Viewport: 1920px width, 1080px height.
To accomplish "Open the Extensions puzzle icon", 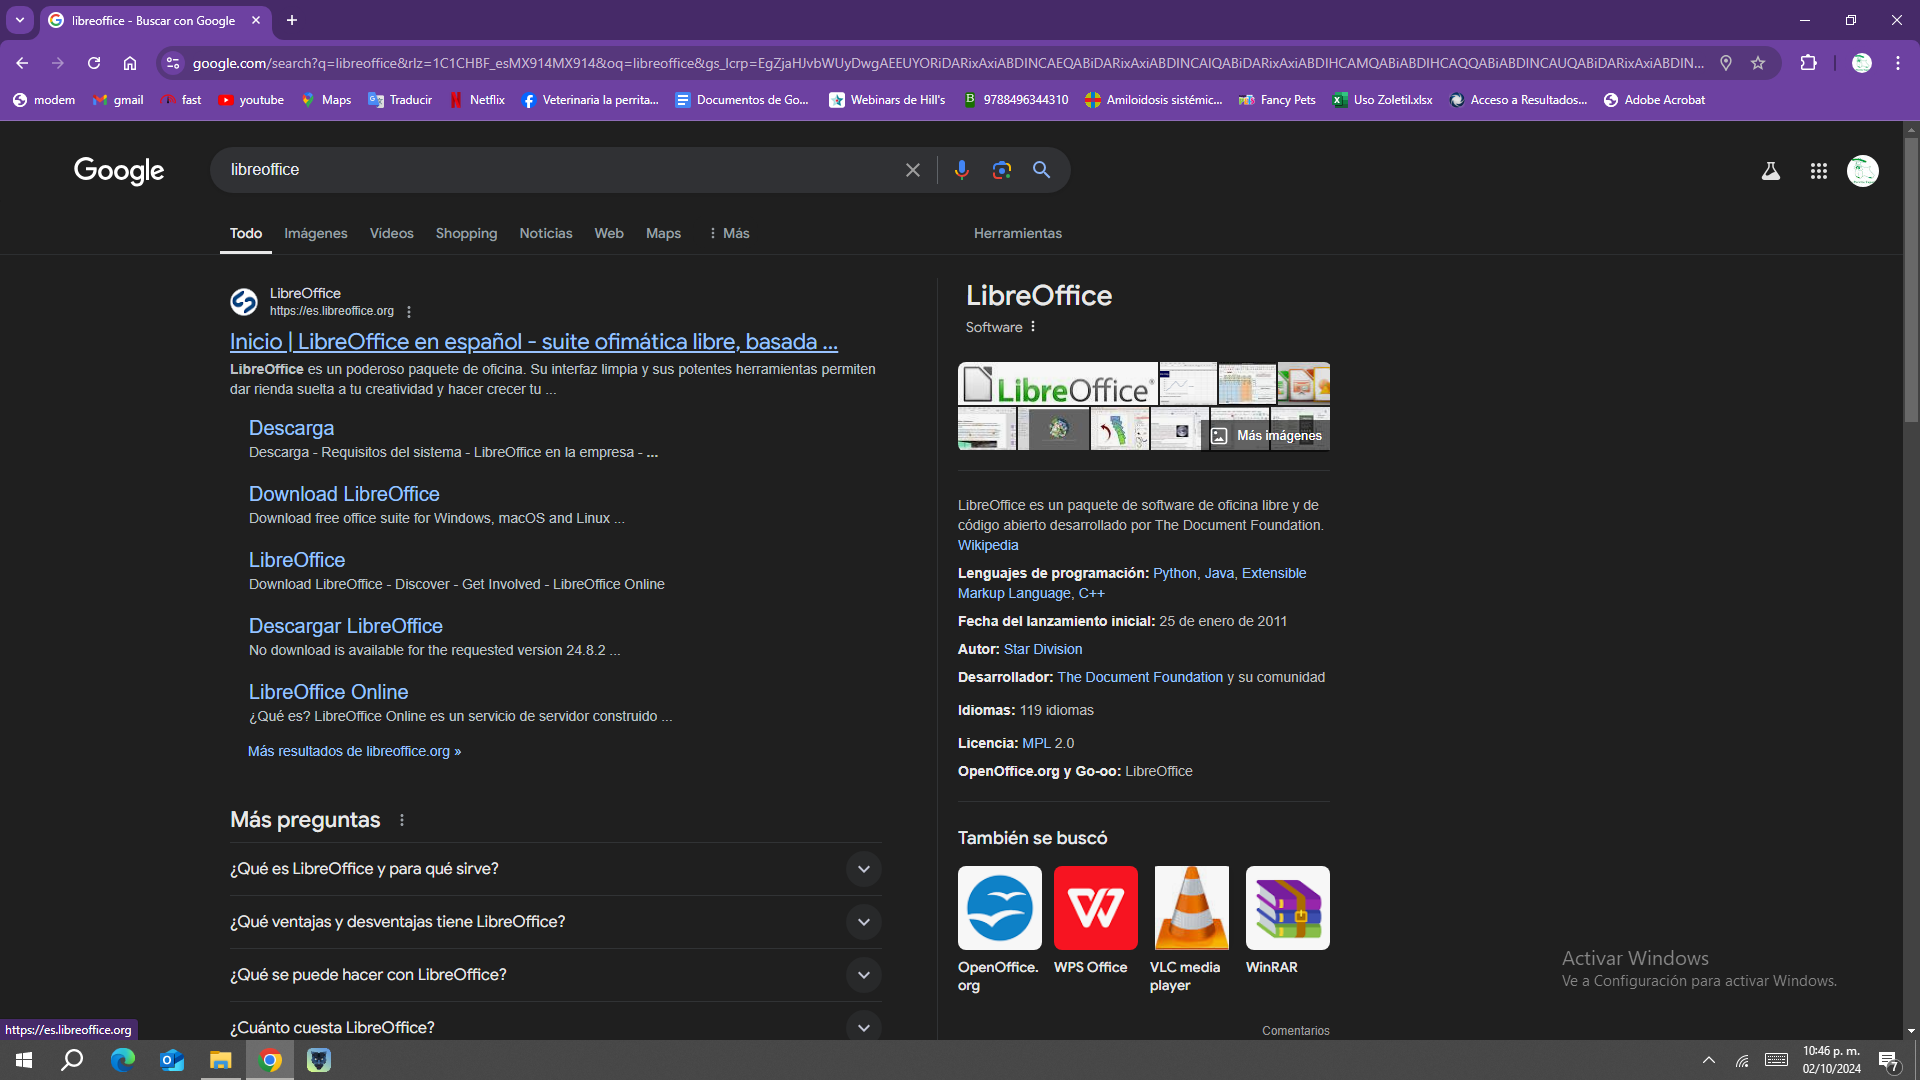I will click(x=1808, y=63).
